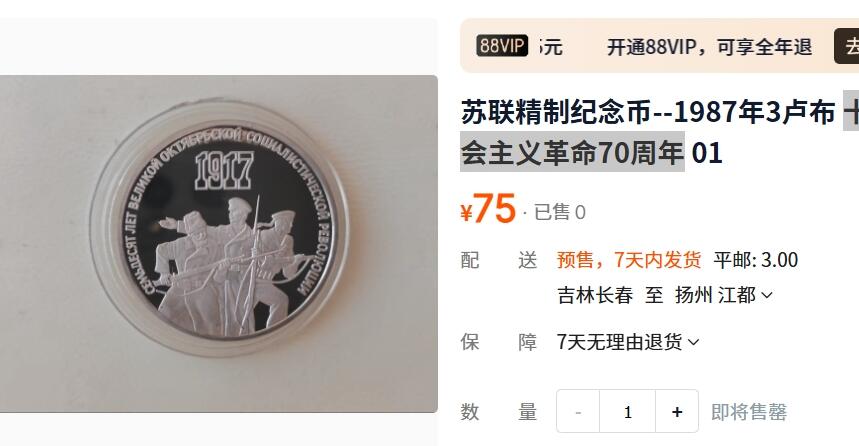Viewport: 859px width, 446px height.
Task: Open the 1917 silver coin product image
Action: coord(219,244)
